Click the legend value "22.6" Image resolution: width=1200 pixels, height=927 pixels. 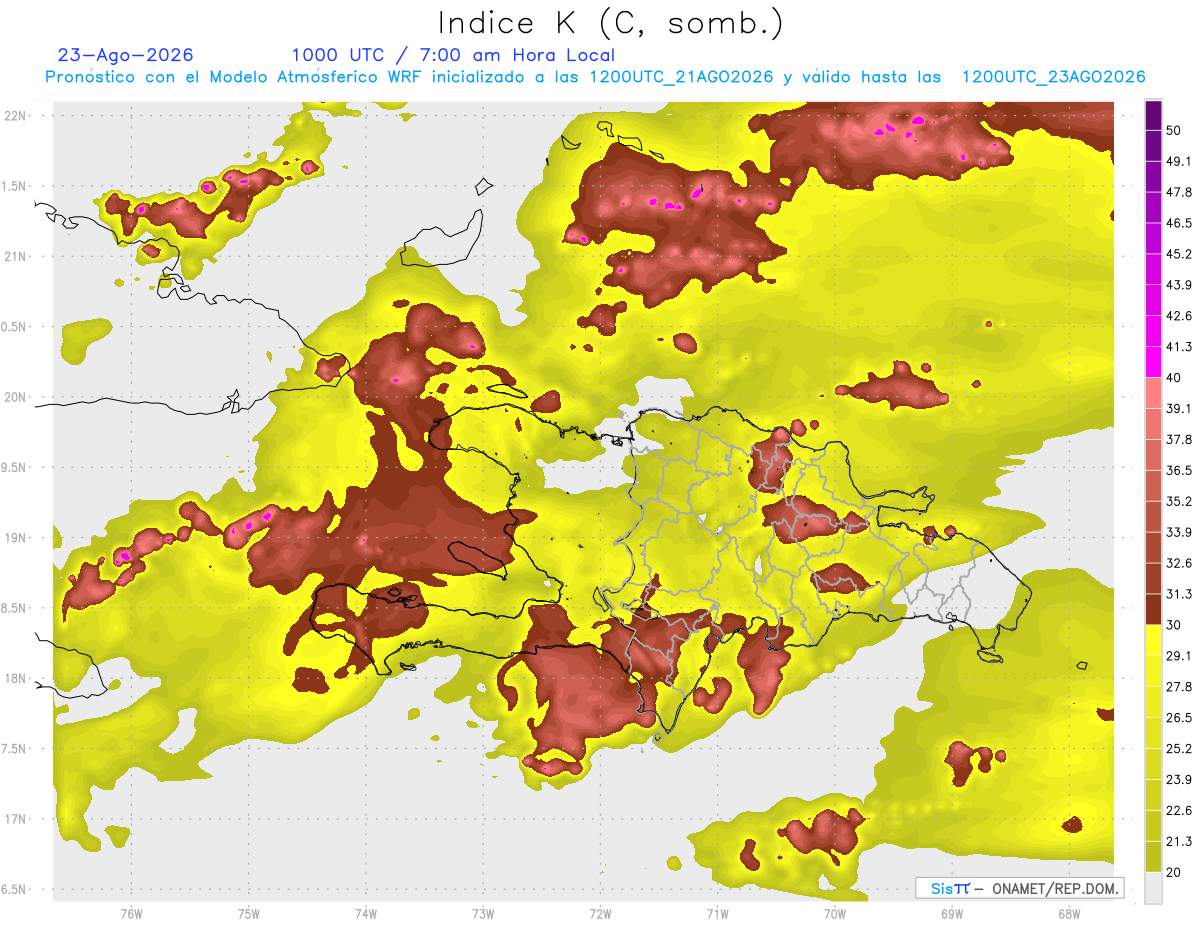(1179, 811)
